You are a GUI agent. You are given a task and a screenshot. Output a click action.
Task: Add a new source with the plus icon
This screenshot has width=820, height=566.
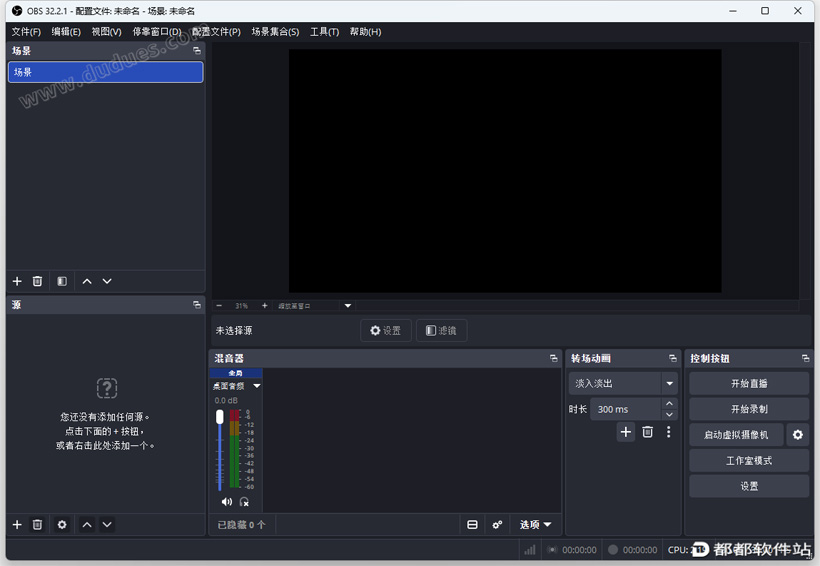17,525
